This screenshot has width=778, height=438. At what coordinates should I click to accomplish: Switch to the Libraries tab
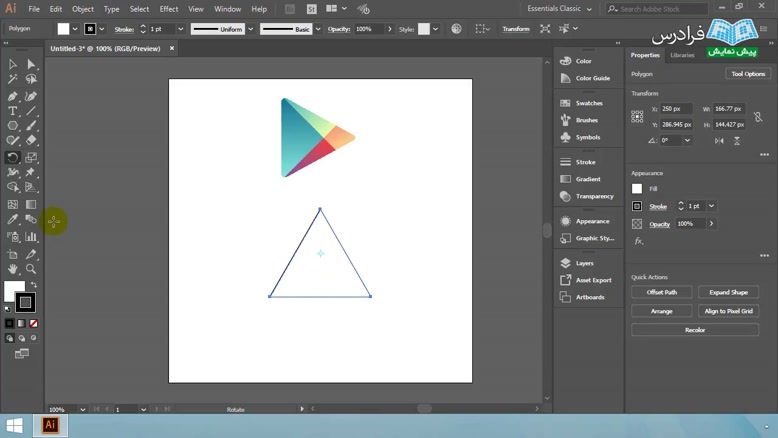click(x=682, y=55)
